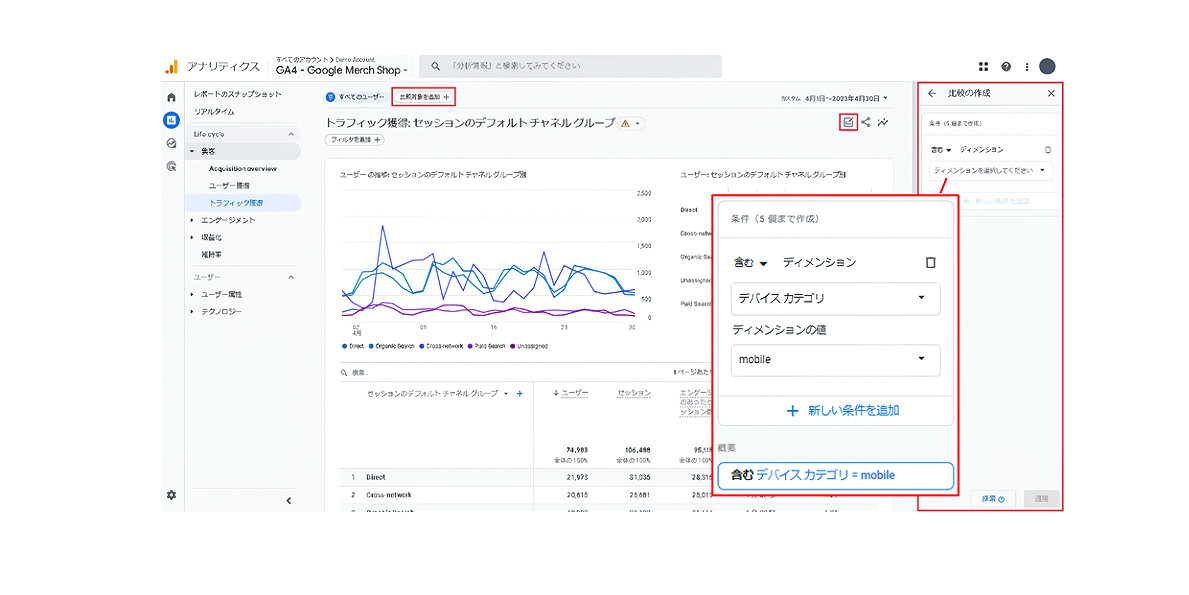
Task: Click 新しい条件を追加 in the enlarged callout
Action: coord(842,411)
